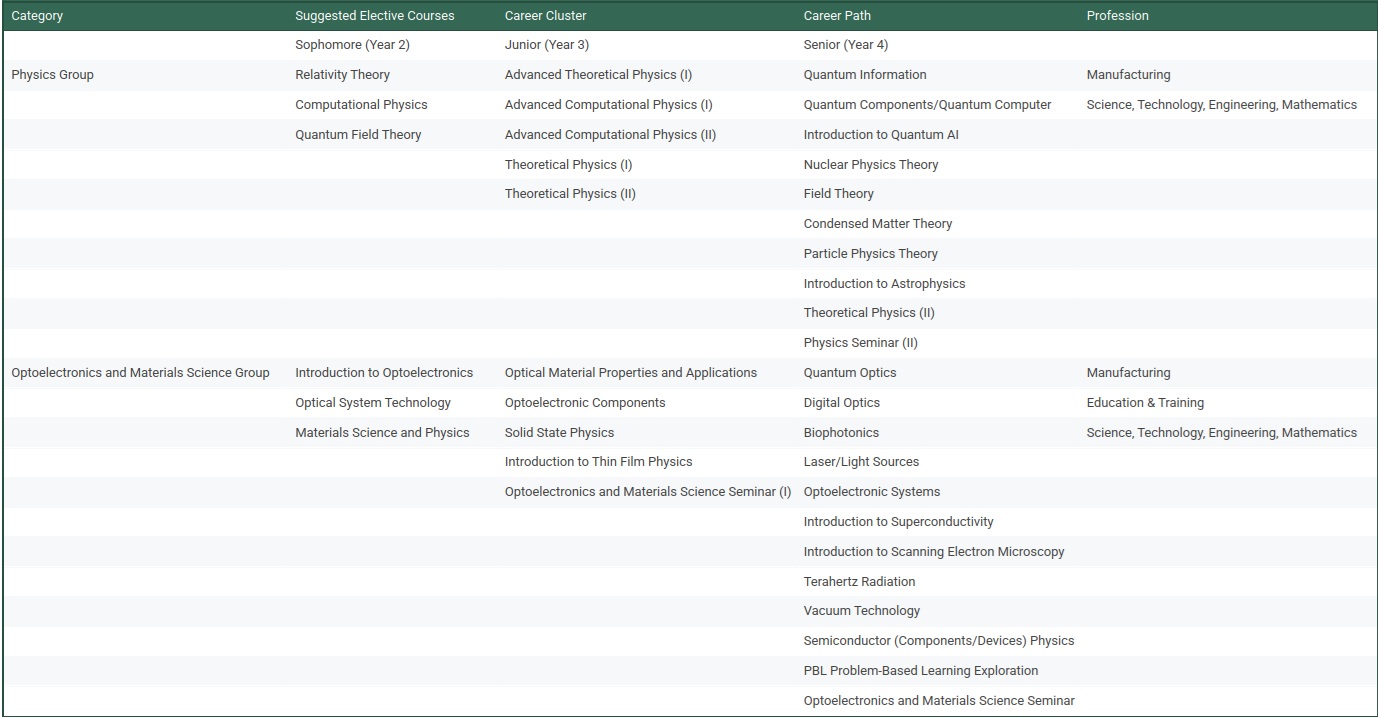Click the Career Cluster column header
The height and width of the screenshot is (718, 1378).
click(x=545, y=16)
